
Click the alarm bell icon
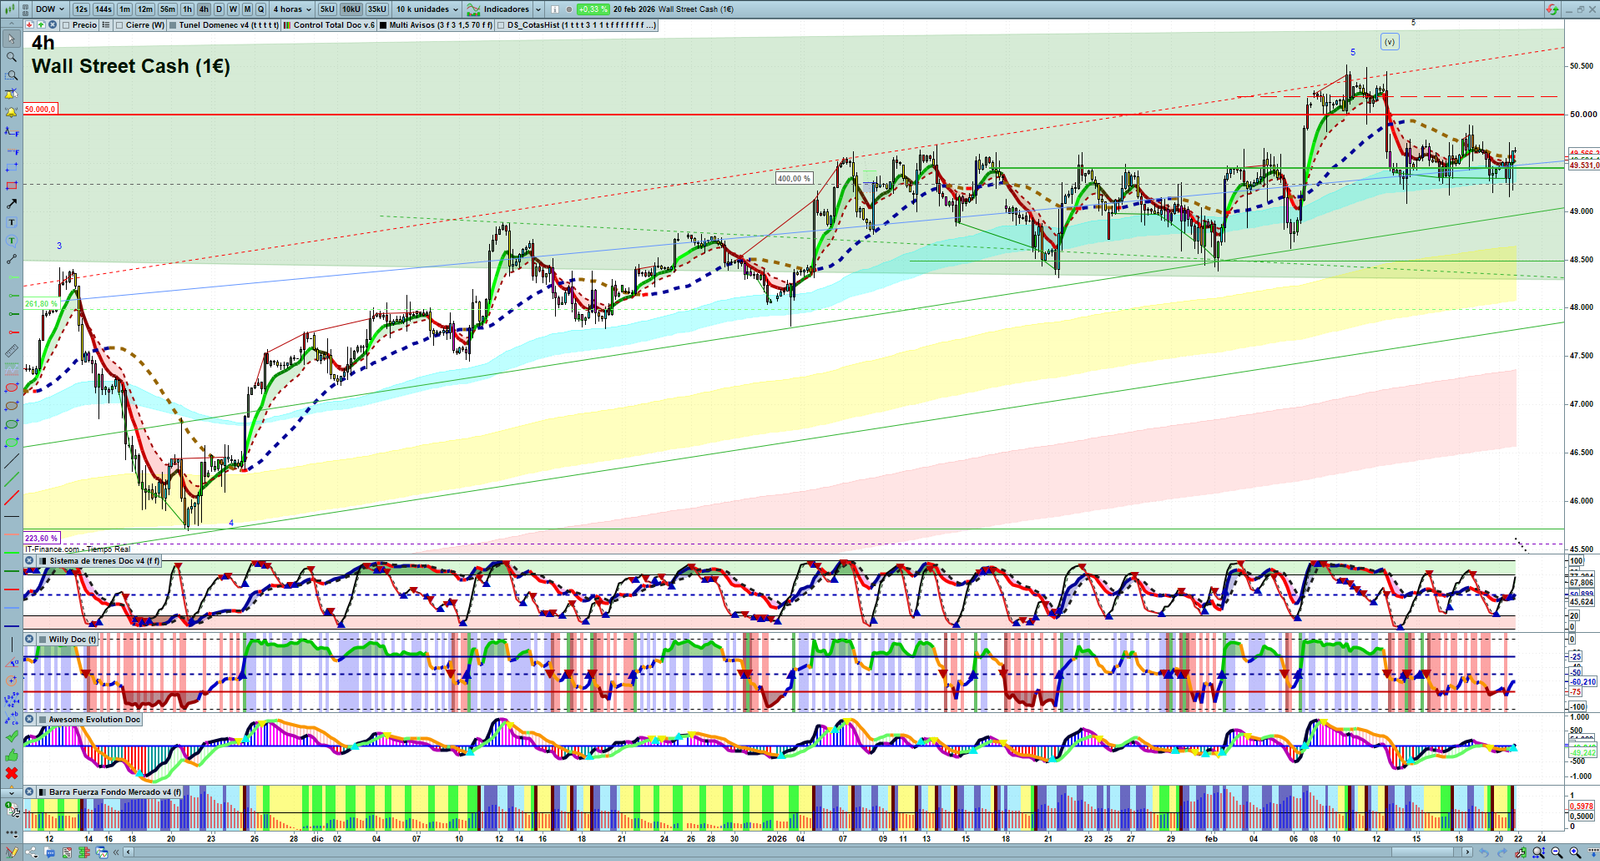(11, 112)
